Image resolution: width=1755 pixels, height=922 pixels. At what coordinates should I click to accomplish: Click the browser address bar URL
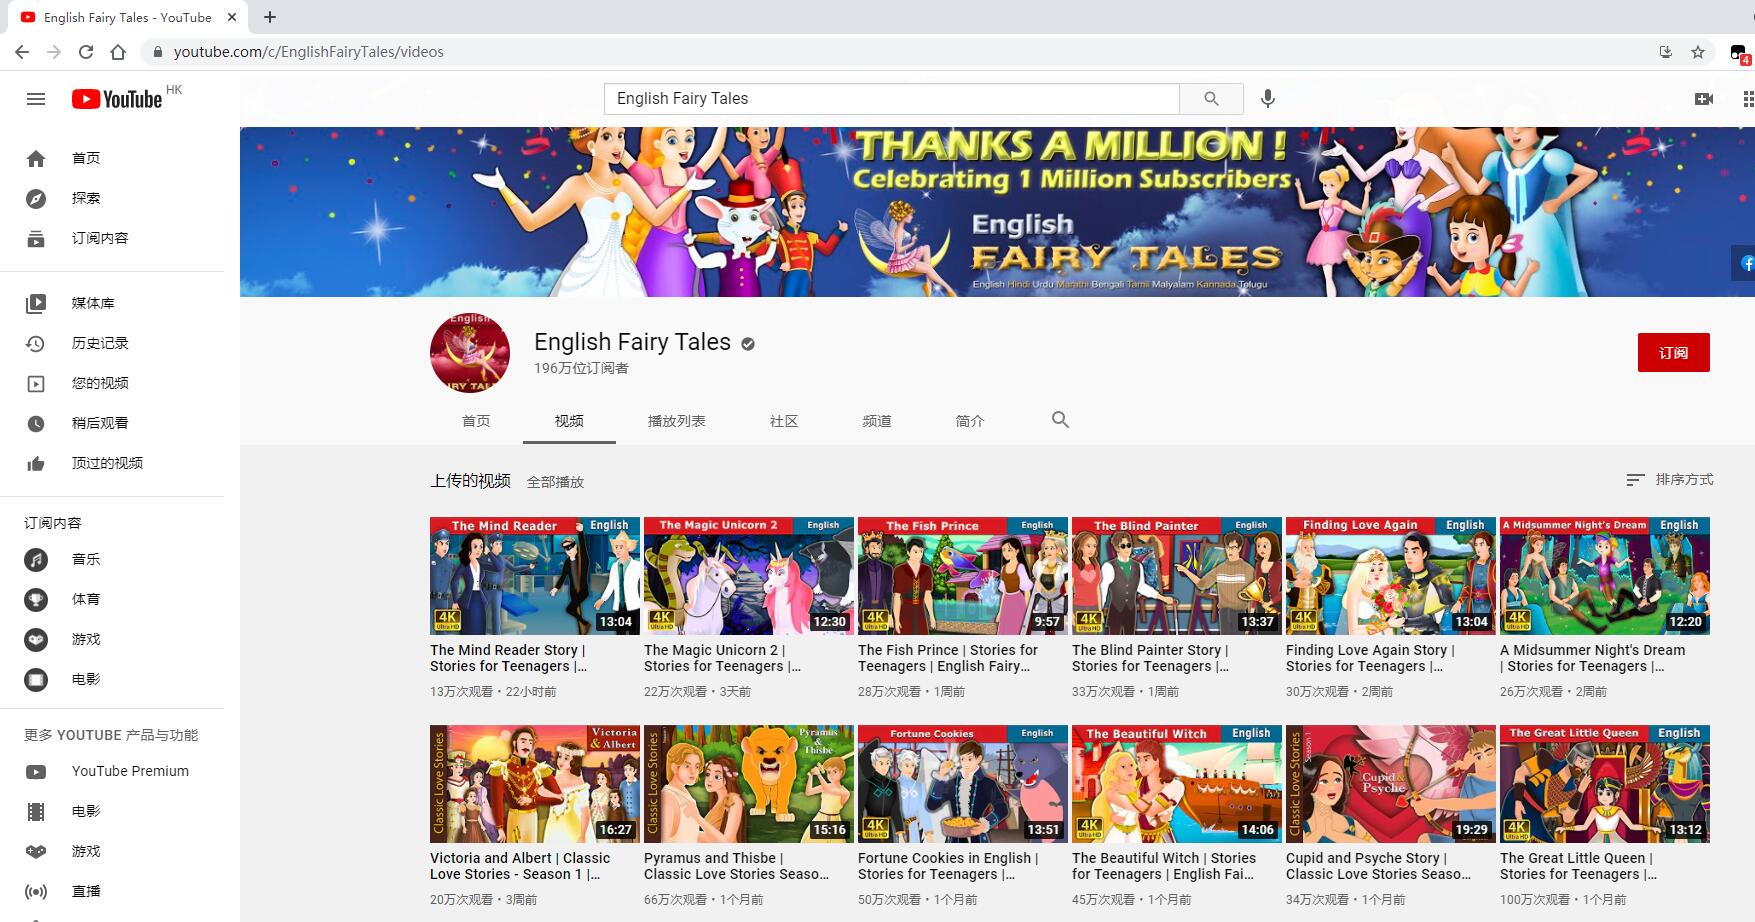(x=308, y=52)
